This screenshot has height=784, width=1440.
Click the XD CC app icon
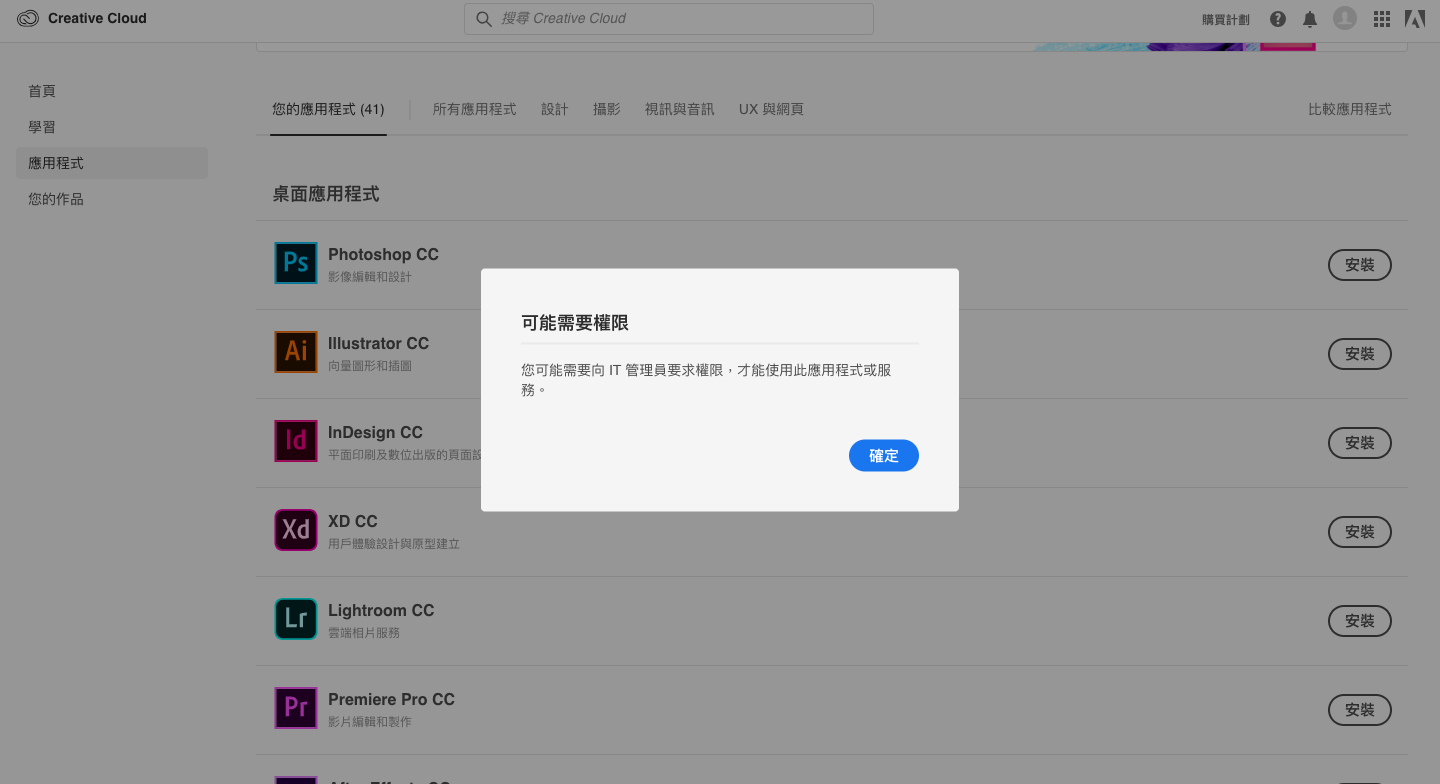[x=296, y=529]
